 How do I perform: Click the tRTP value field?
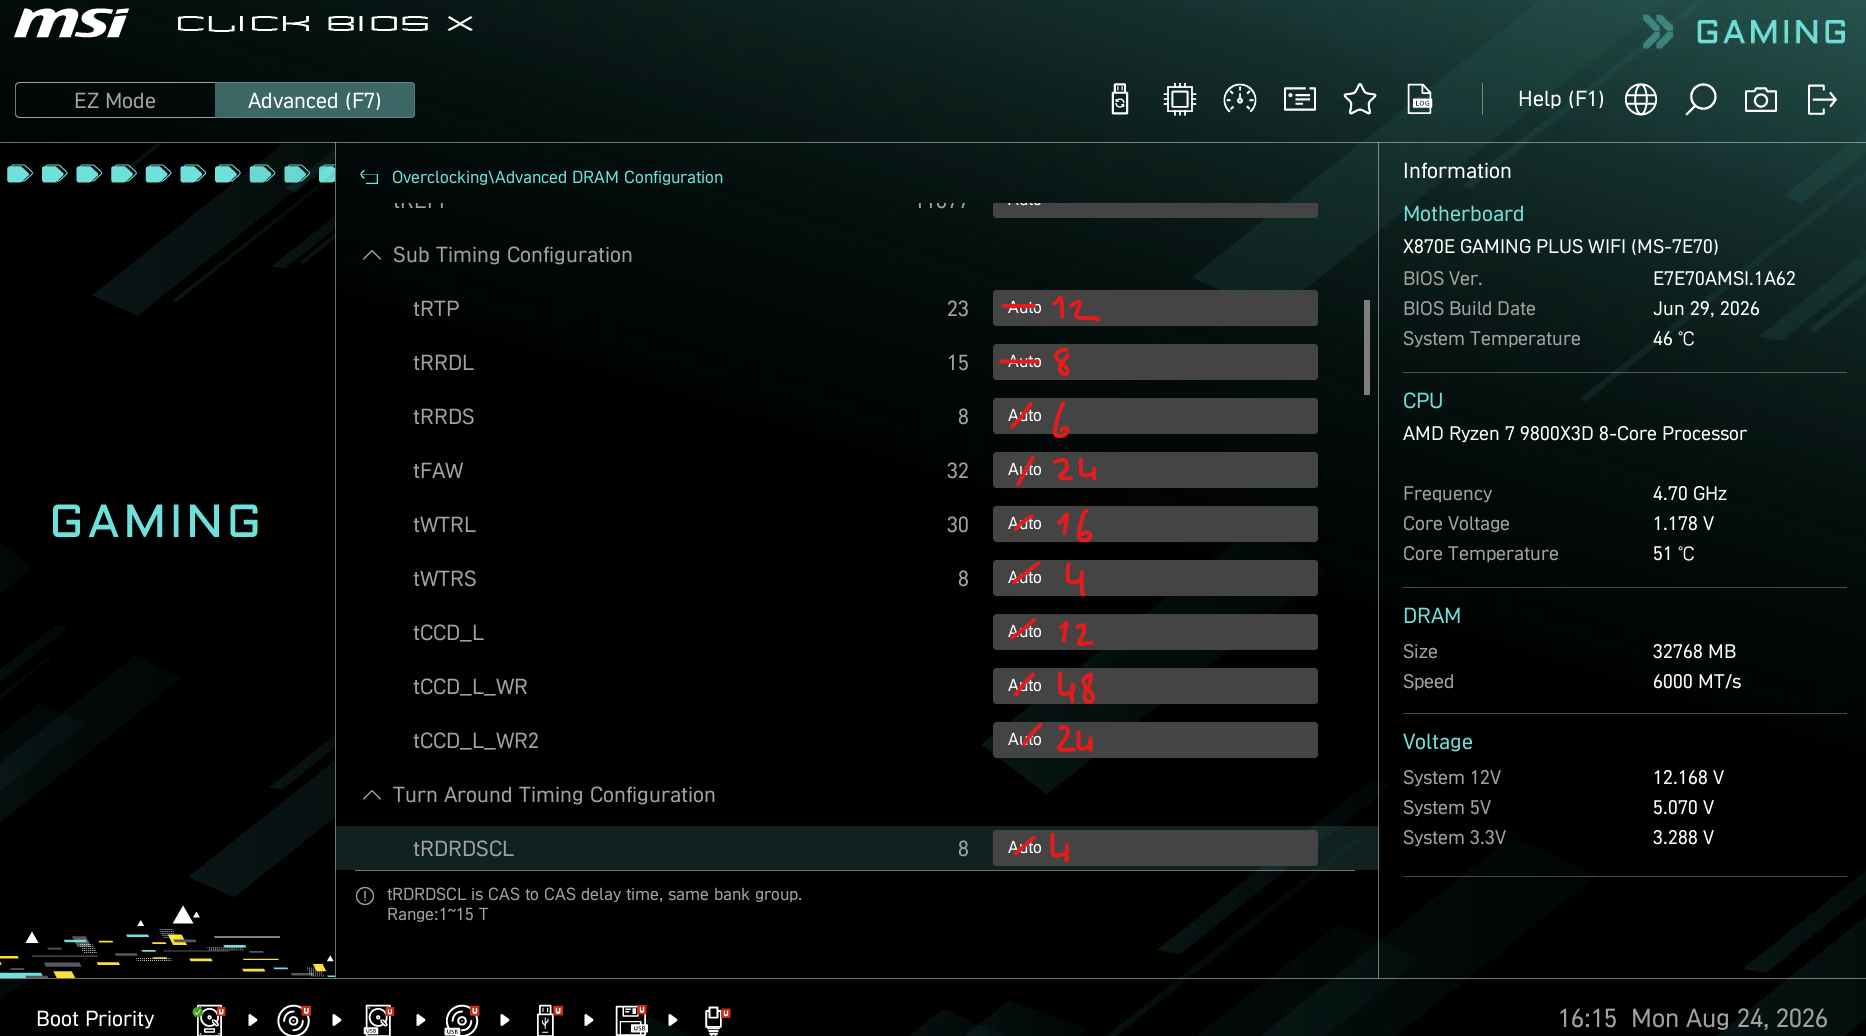click(x=1155, y=308)
